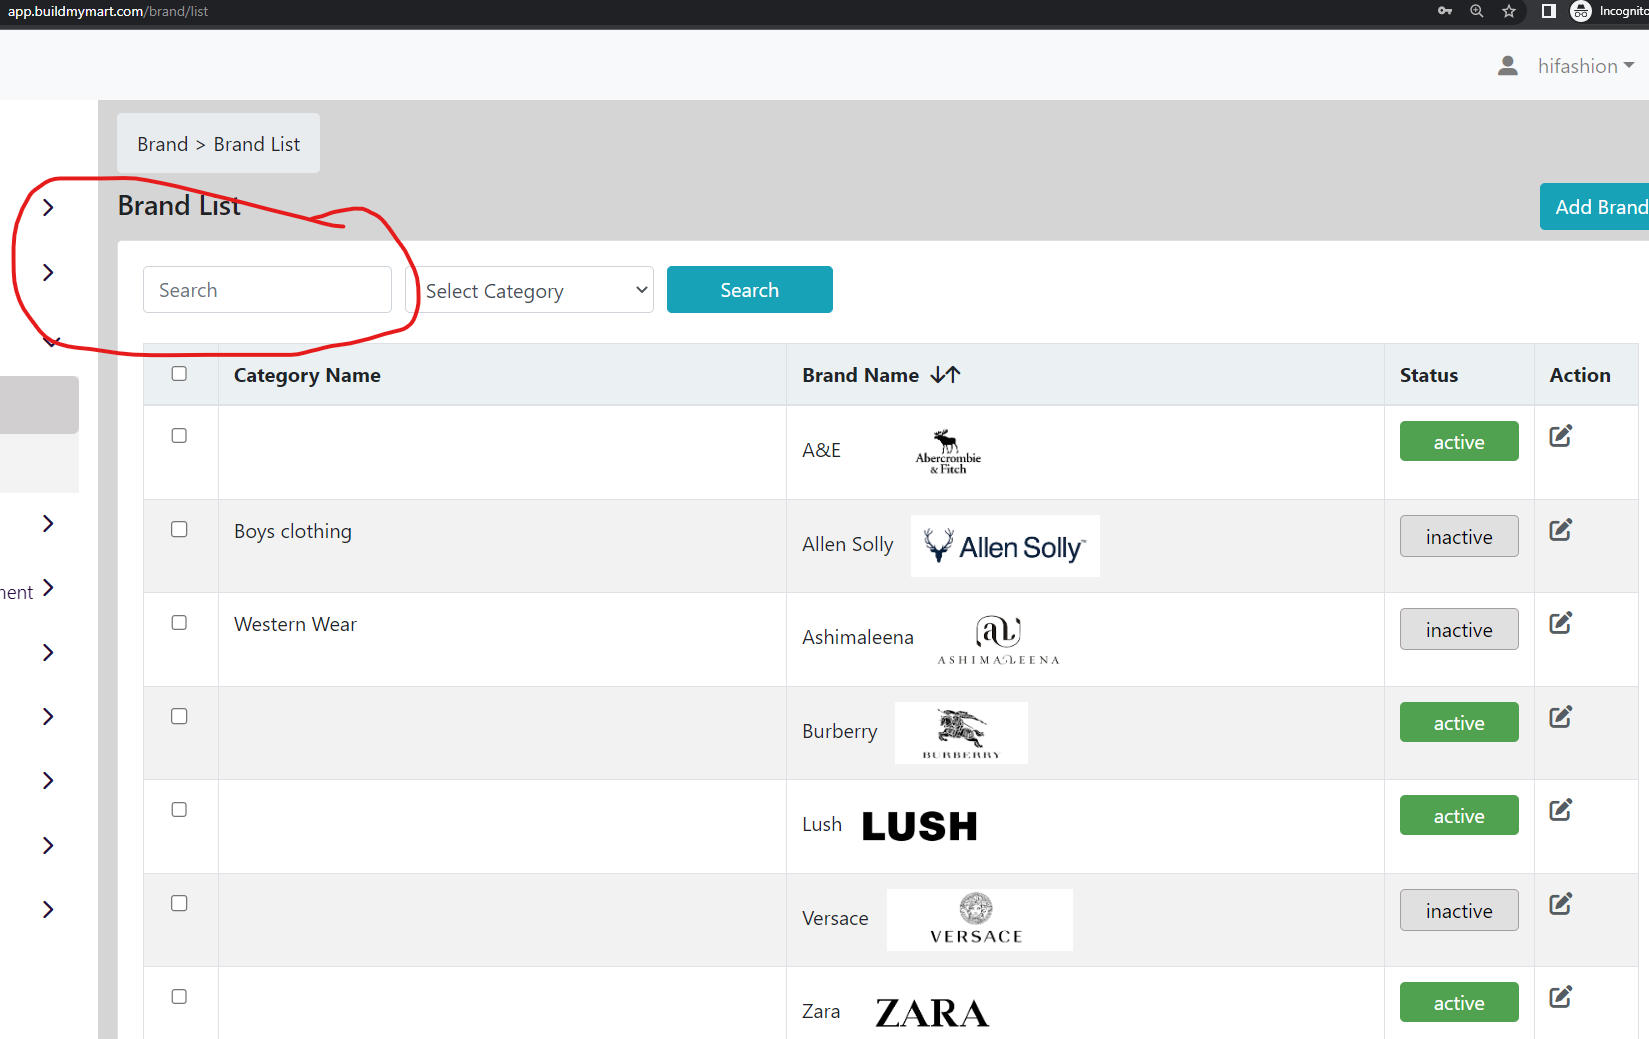The width and height of the screenshot is (1649, 1039).
Task: Click the user profile avatar icon
Action: tap(1508, 66)
